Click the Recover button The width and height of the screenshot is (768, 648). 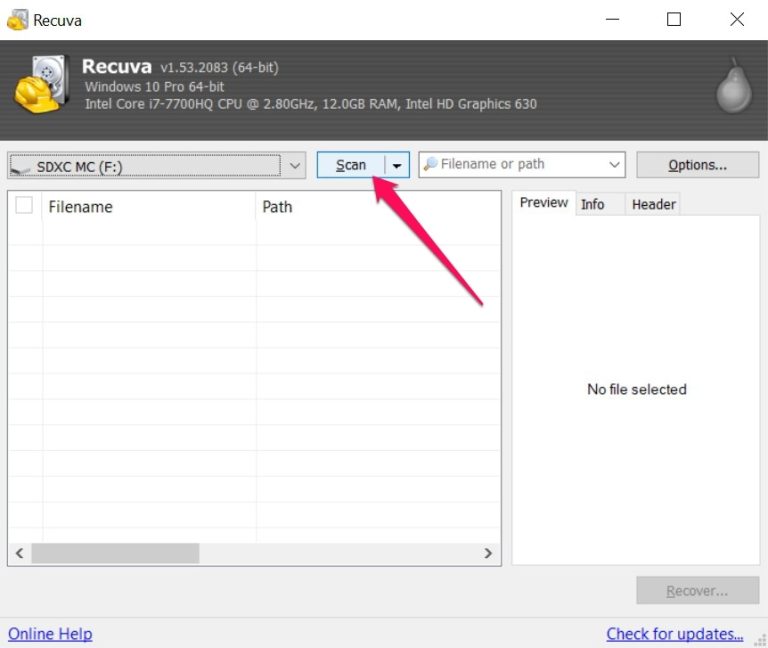(x=697, y=591)
